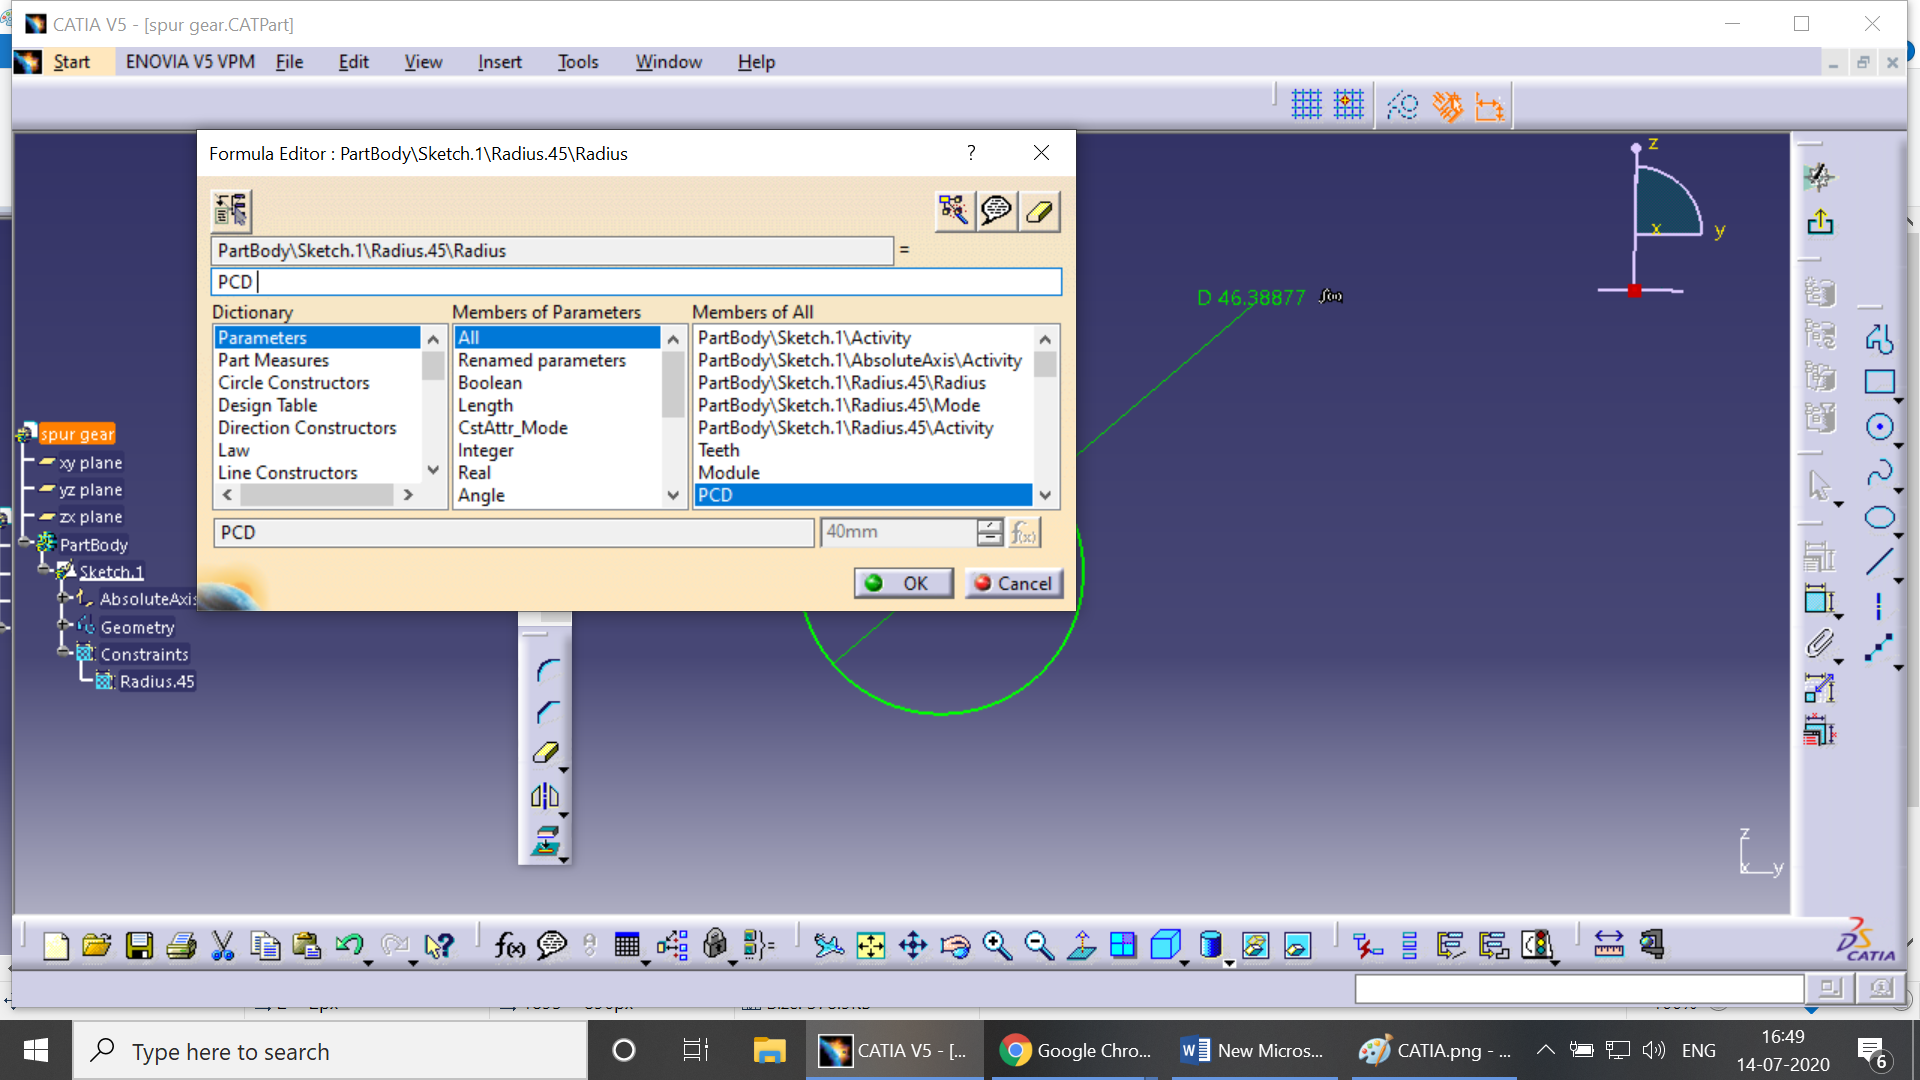Viewport: 1920px width, 1080px height.
Task: Open the Start menu in CATIA
Action: [x=71, y=62]
